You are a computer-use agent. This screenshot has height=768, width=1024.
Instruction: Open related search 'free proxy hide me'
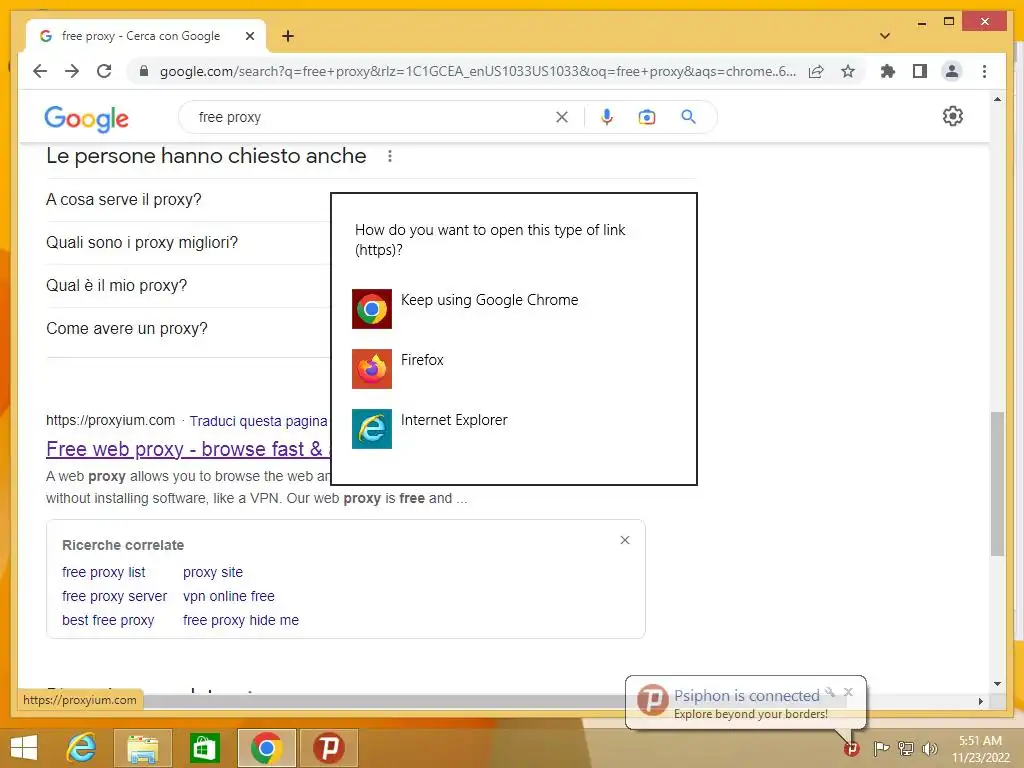pyautogui.click(x=241, y=620)
